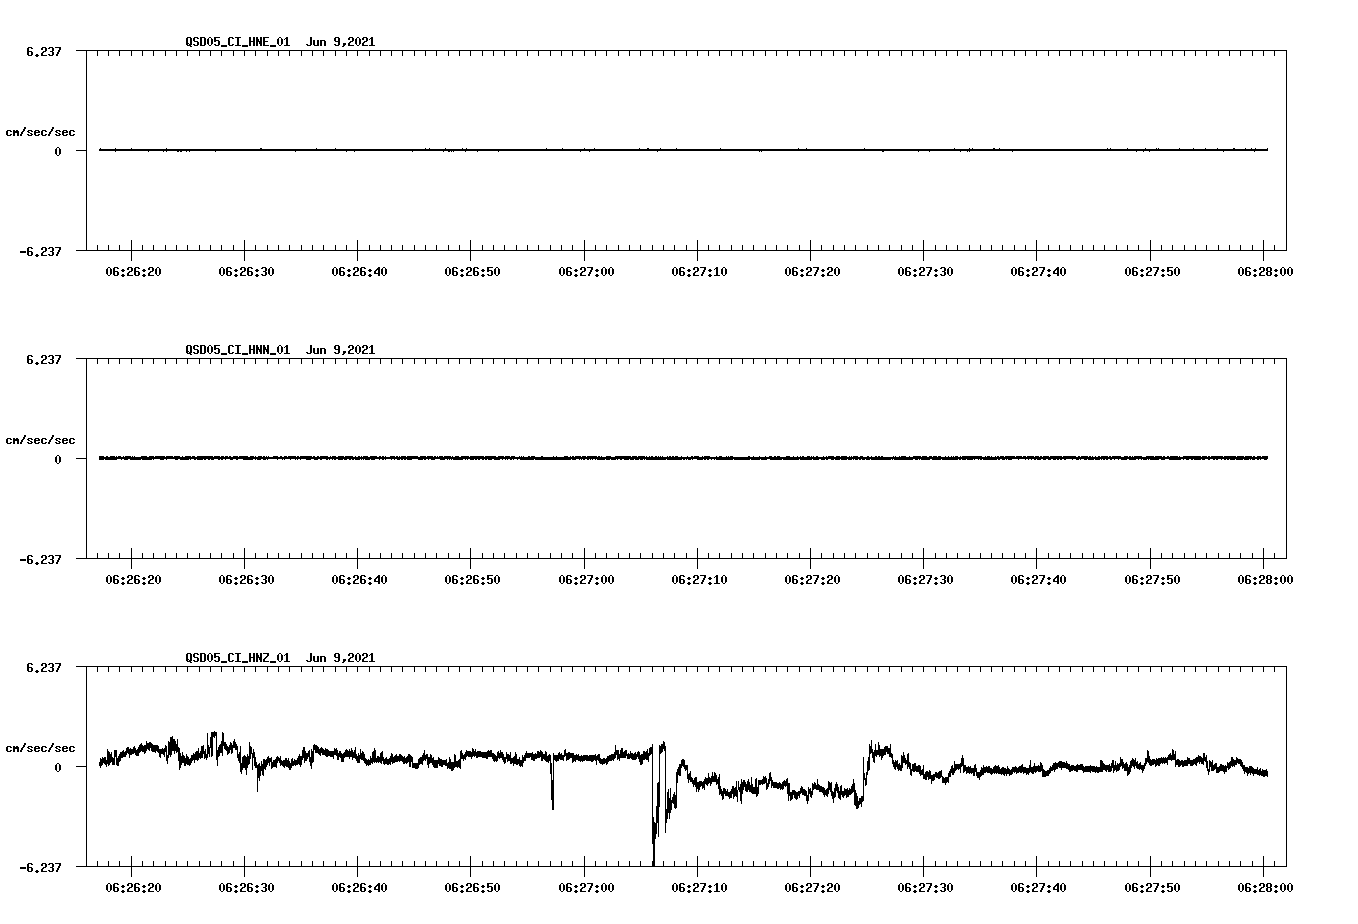Click the cm/sec/sec unit label of the HNN plot

40,440
